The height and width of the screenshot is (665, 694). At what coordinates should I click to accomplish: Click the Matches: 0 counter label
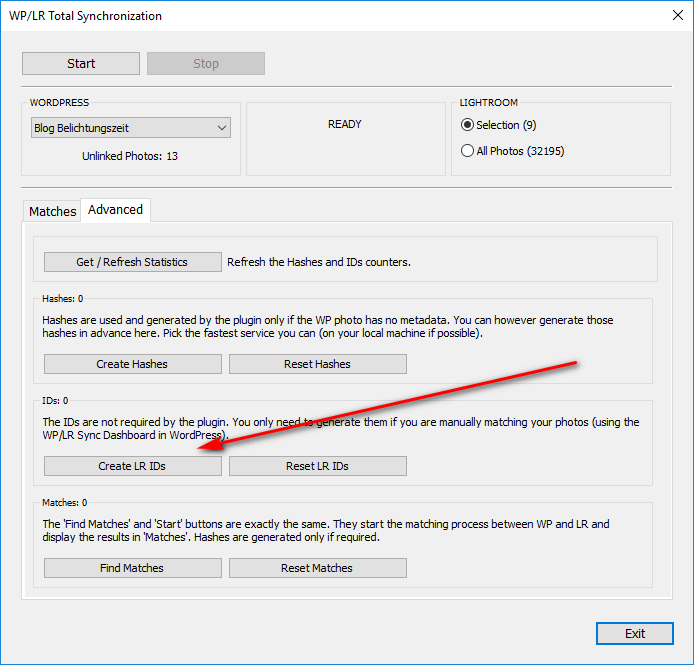[65, 503]
